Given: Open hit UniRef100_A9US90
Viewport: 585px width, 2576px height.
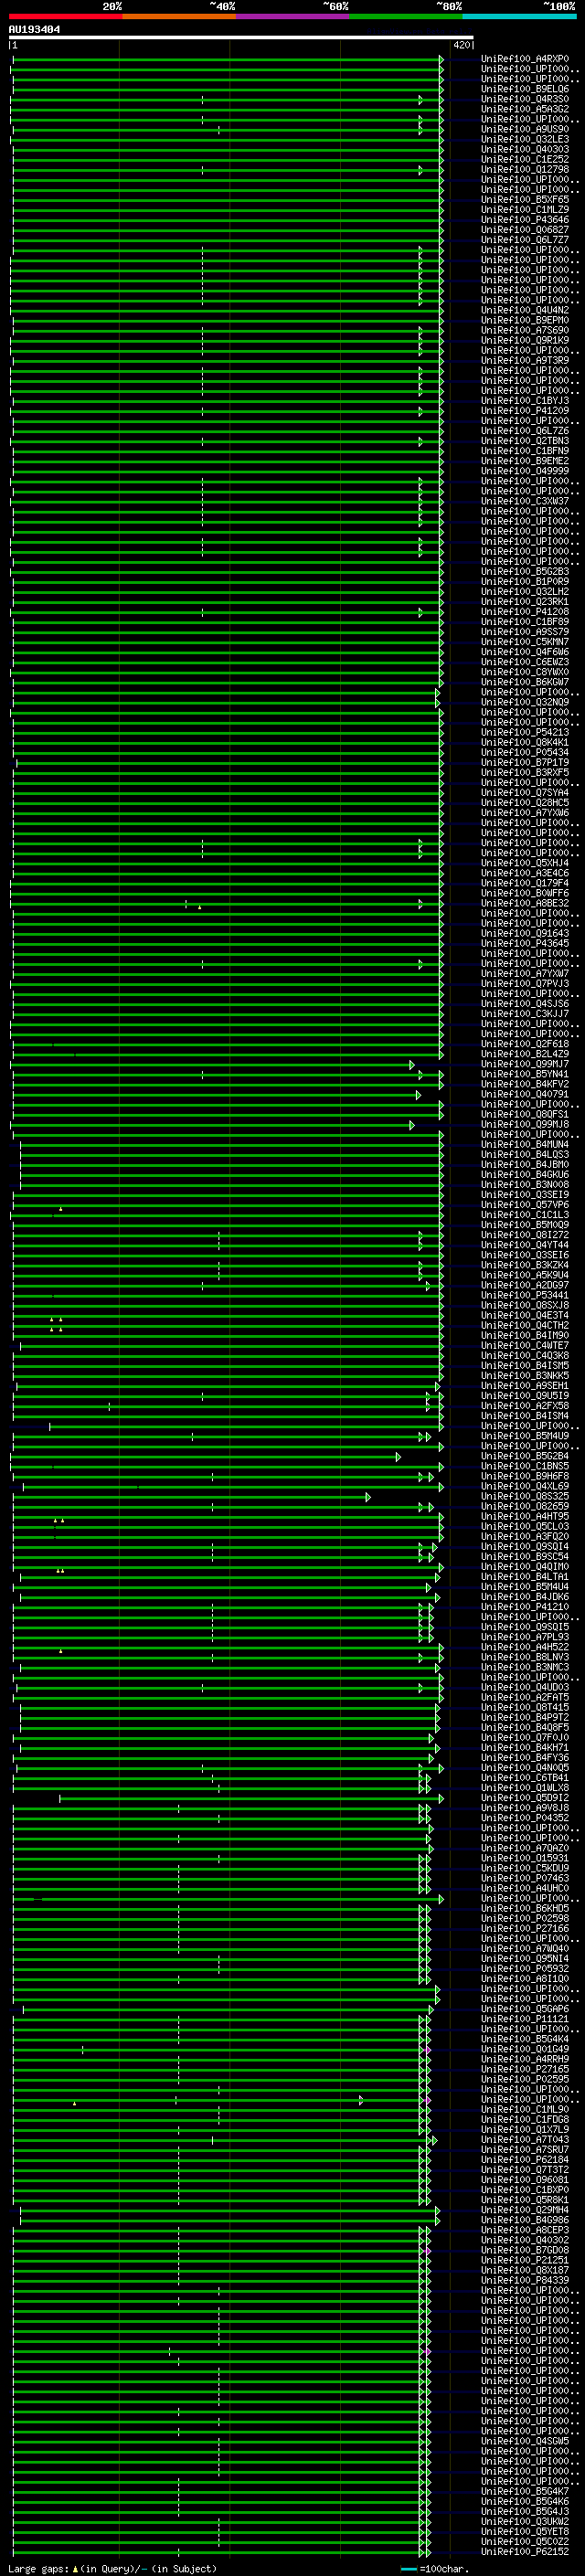Looking at the screenshot, I should click(525, 129).
